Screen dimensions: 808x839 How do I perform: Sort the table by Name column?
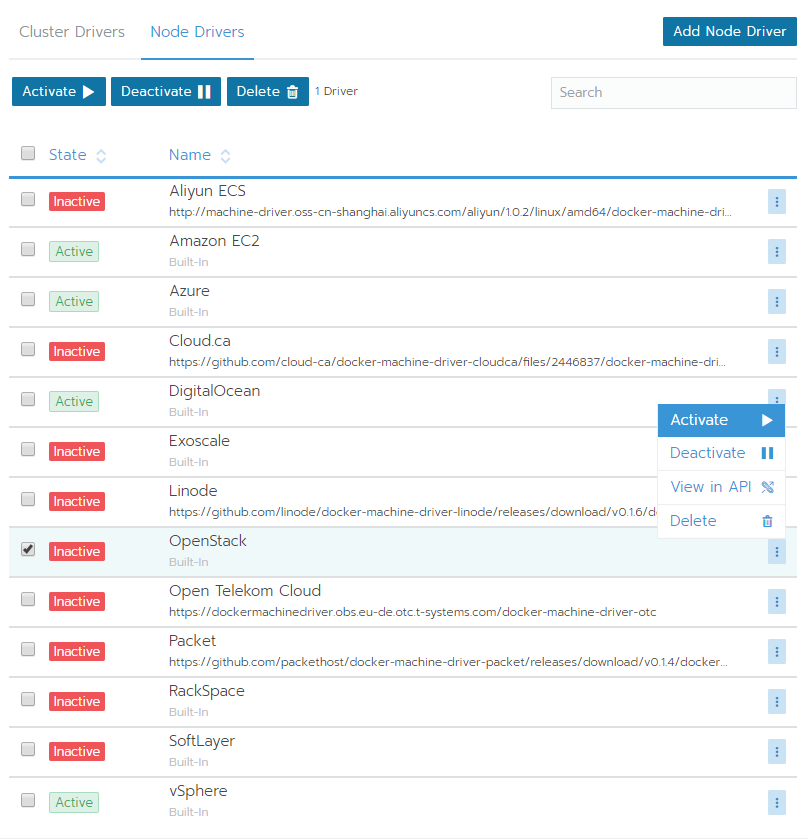pos(199,155)
